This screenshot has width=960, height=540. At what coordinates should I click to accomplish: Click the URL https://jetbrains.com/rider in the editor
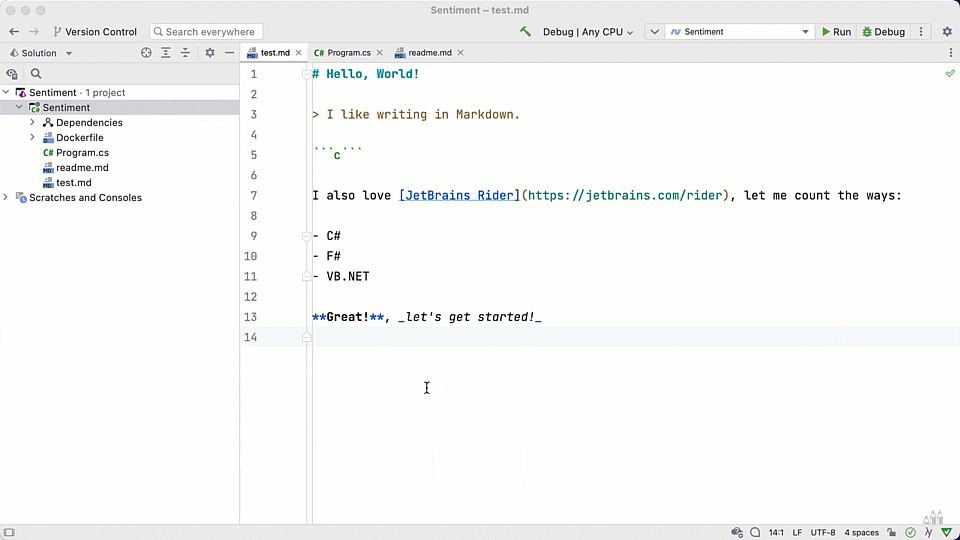pyautogui.click(x=625, y=196)
